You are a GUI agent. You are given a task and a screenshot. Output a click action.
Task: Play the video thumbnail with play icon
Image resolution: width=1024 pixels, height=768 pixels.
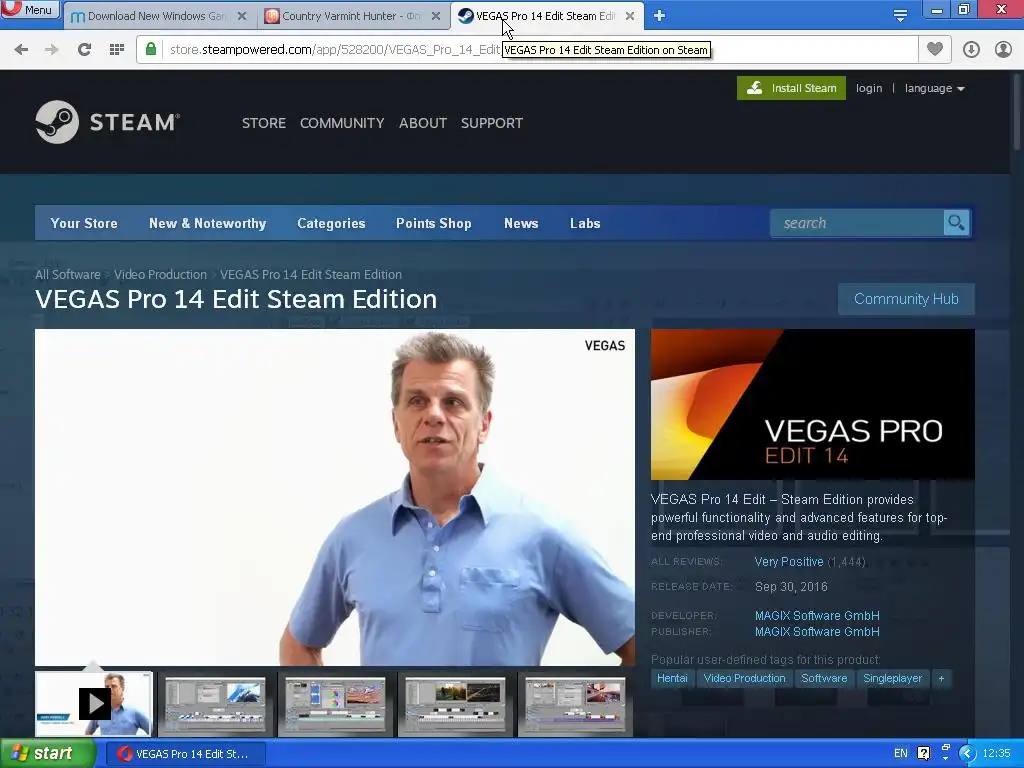[93, 704]
